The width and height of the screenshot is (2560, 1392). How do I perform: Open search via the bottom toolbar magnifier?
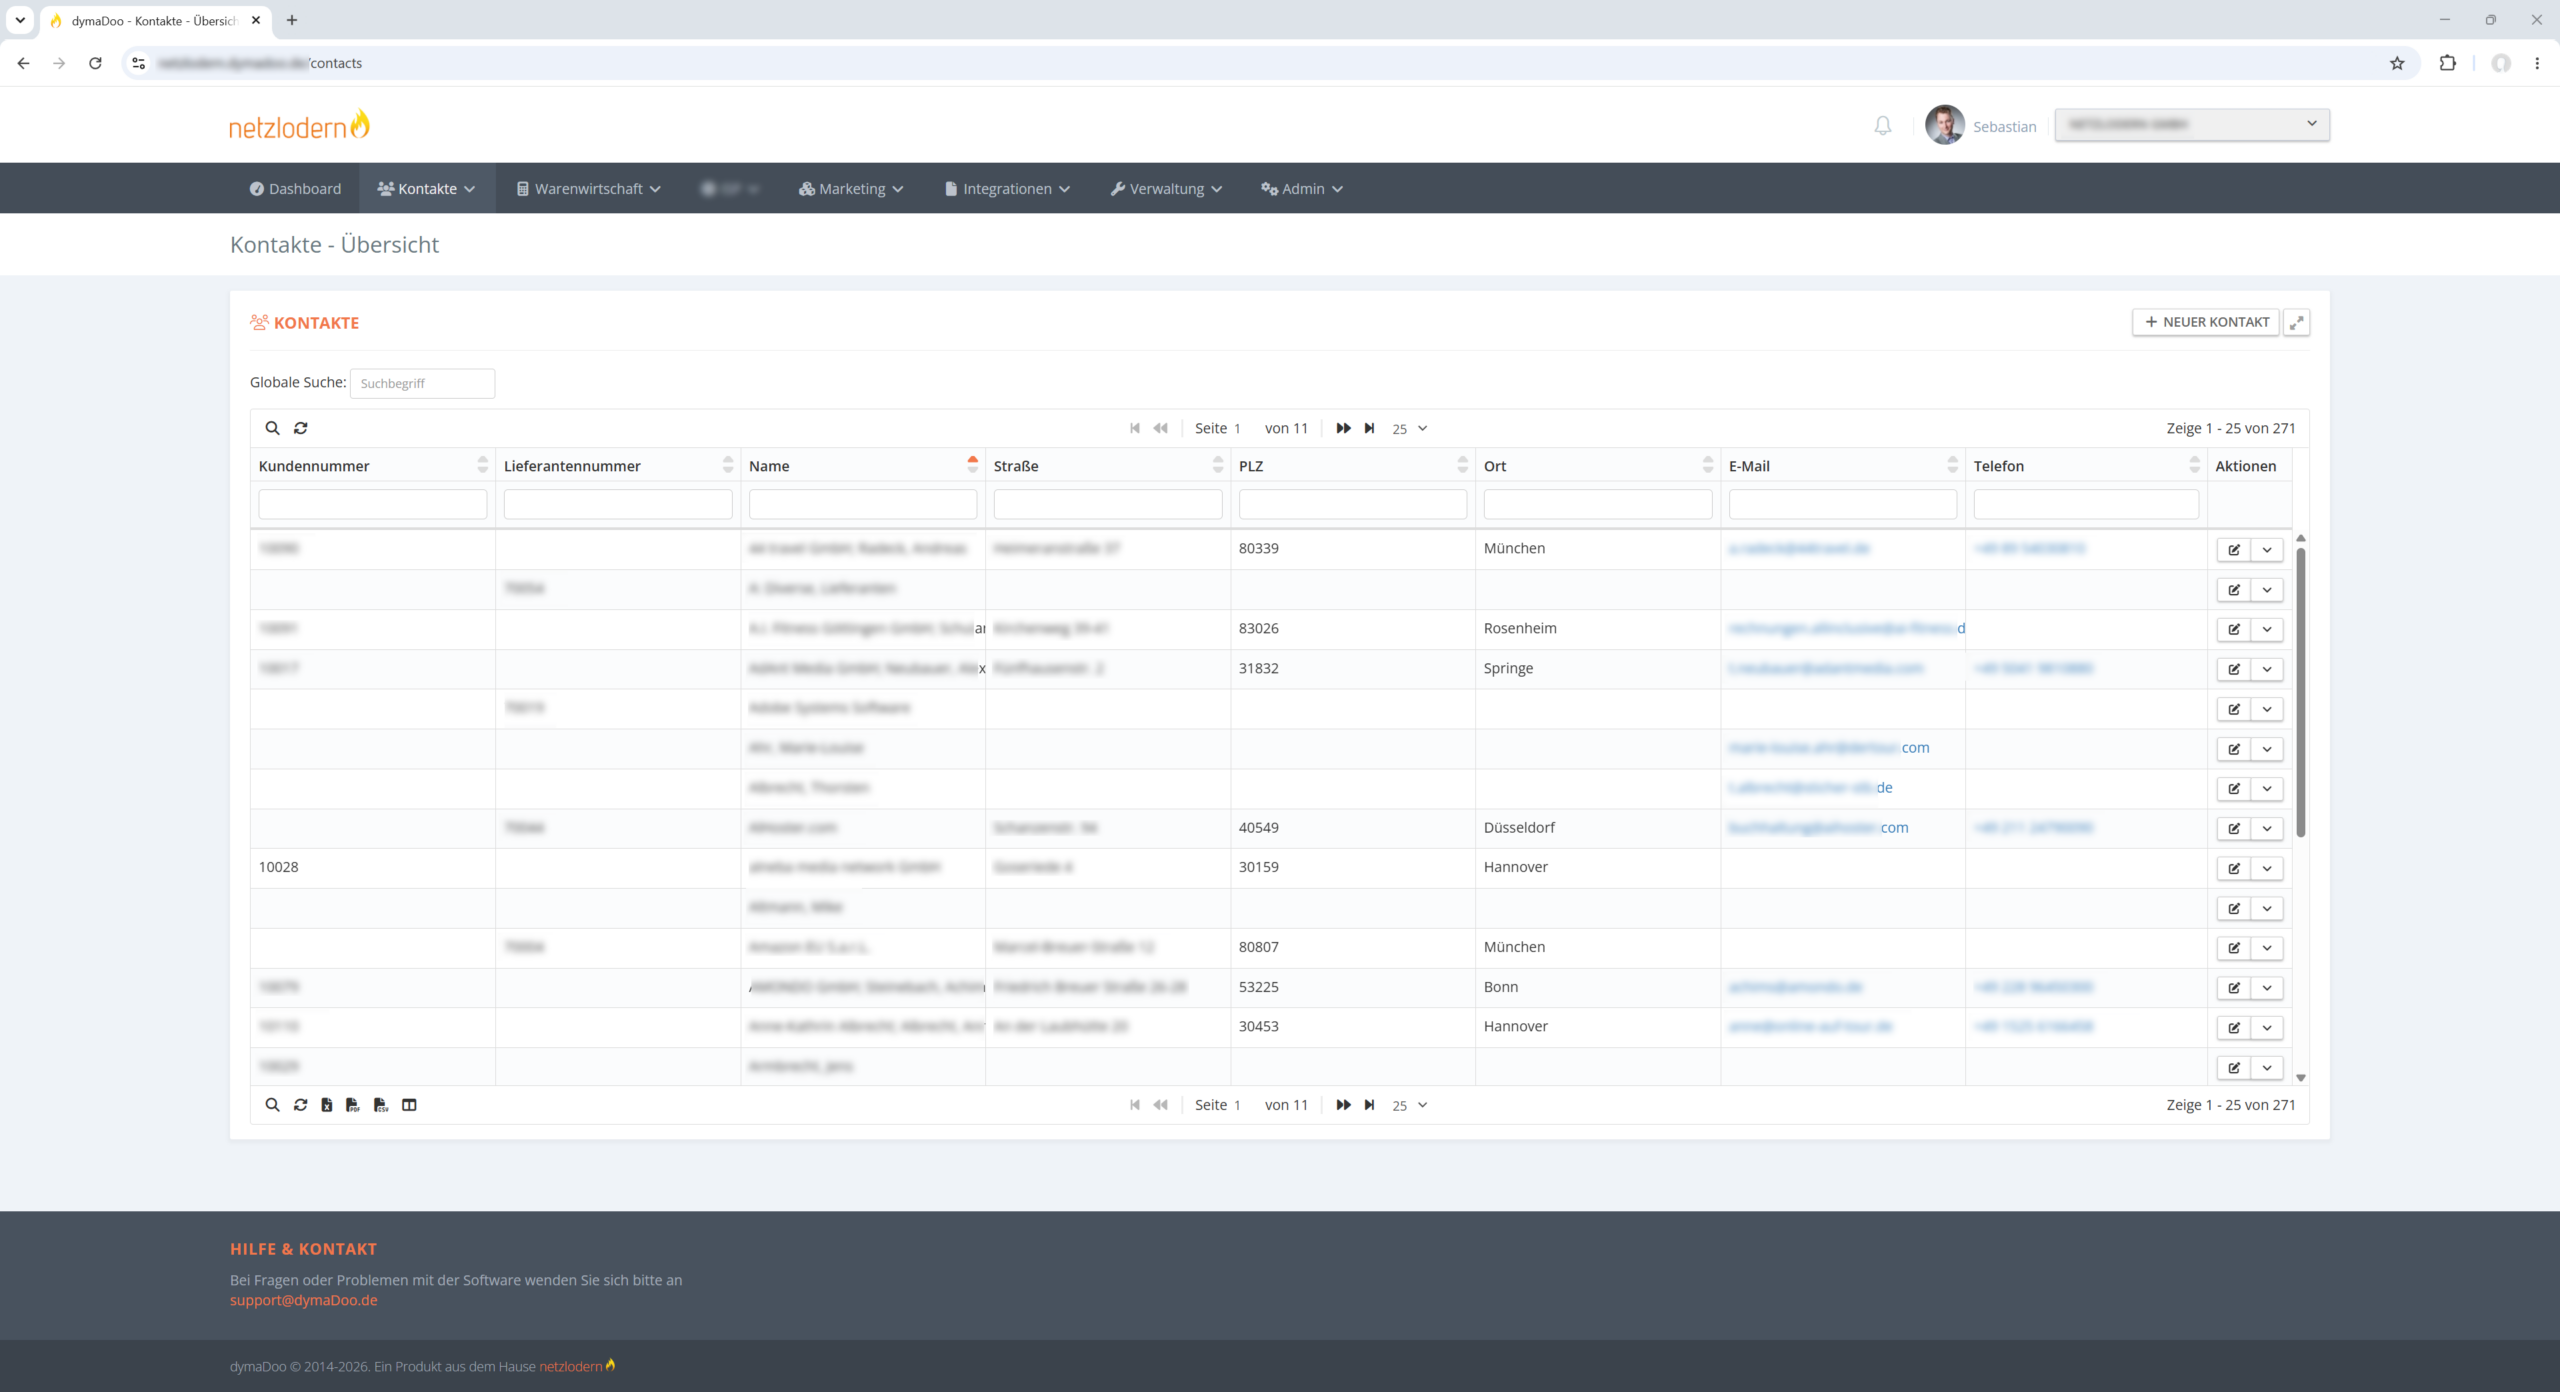pos(272,1105)
